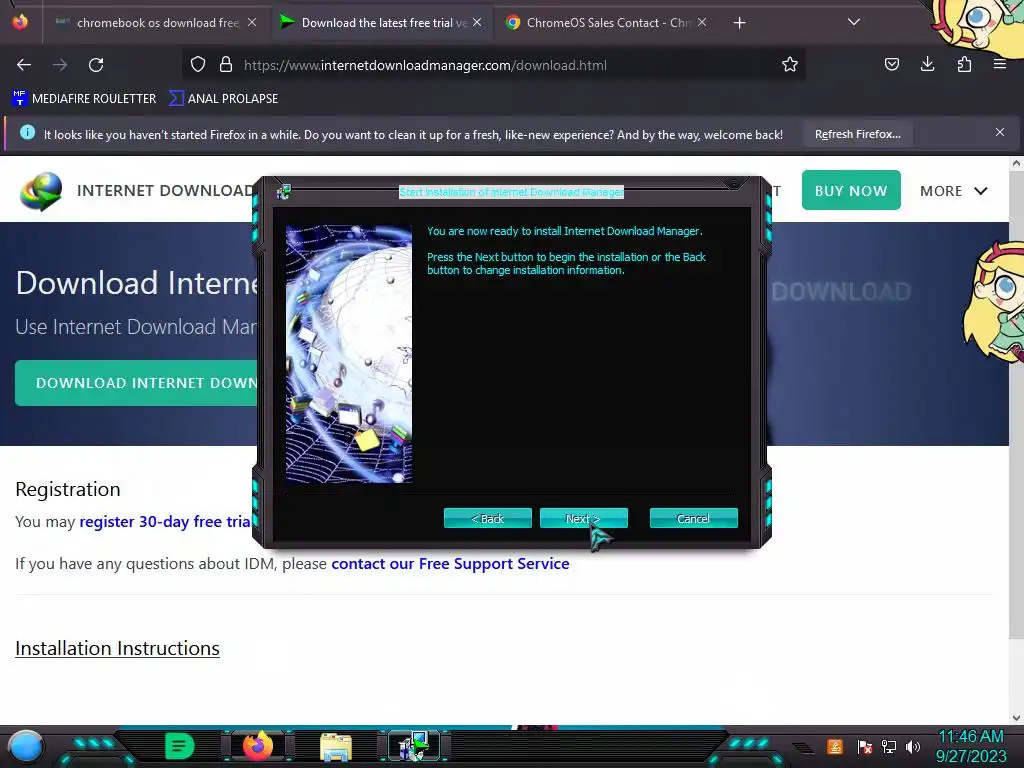Click the Firefox logo at tab bar start

(x=20, y=22)
